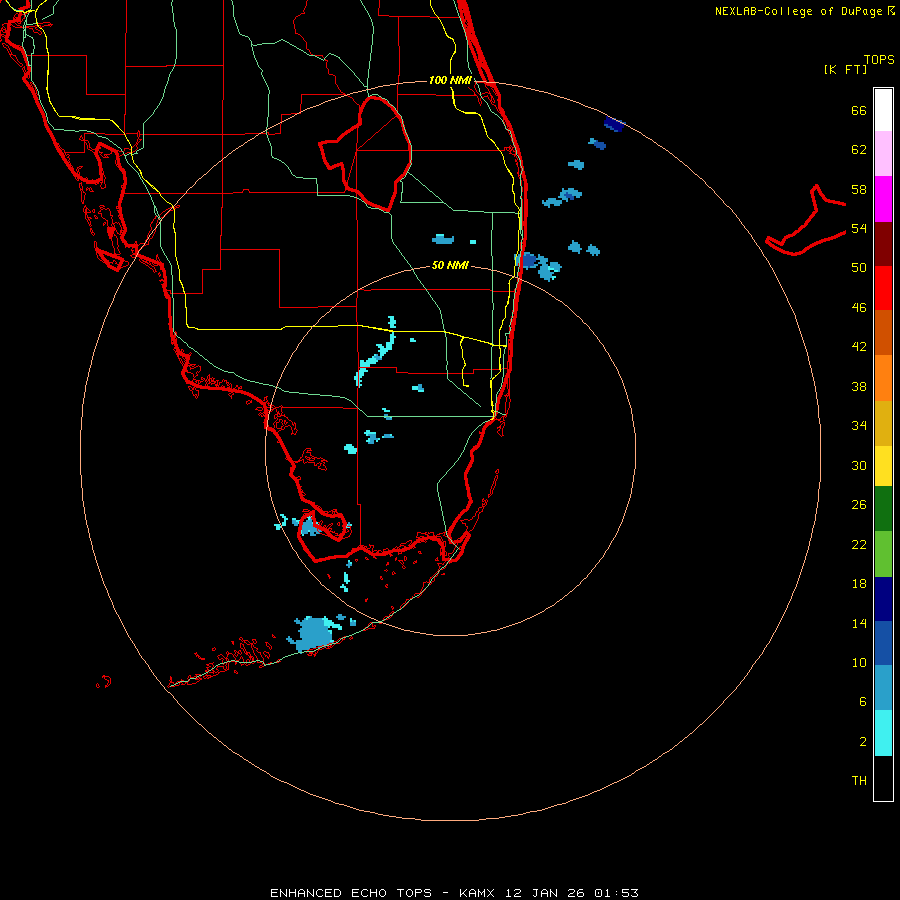The height and width of the screenshot is (900, 900).
Task: Click the 01:53 timestamp in caption
Action: click(x=616, y=893)
